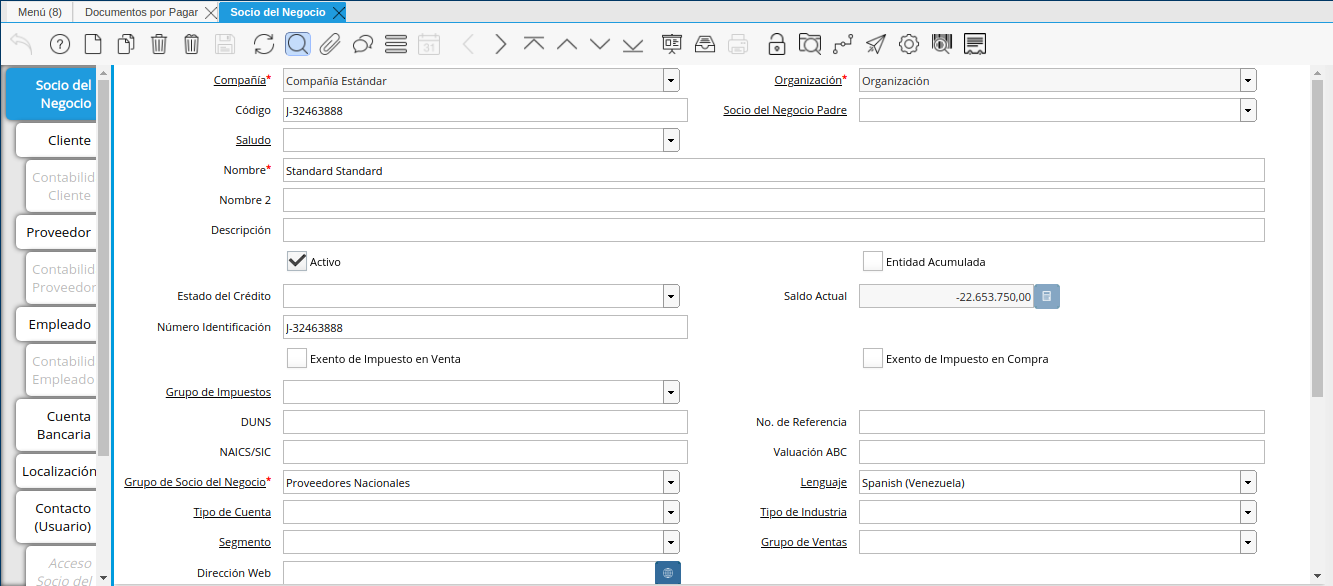Click the Refresh arrows icon
Screen dimensions: 1333x586
pyautogui.click(x=263, y=44)
